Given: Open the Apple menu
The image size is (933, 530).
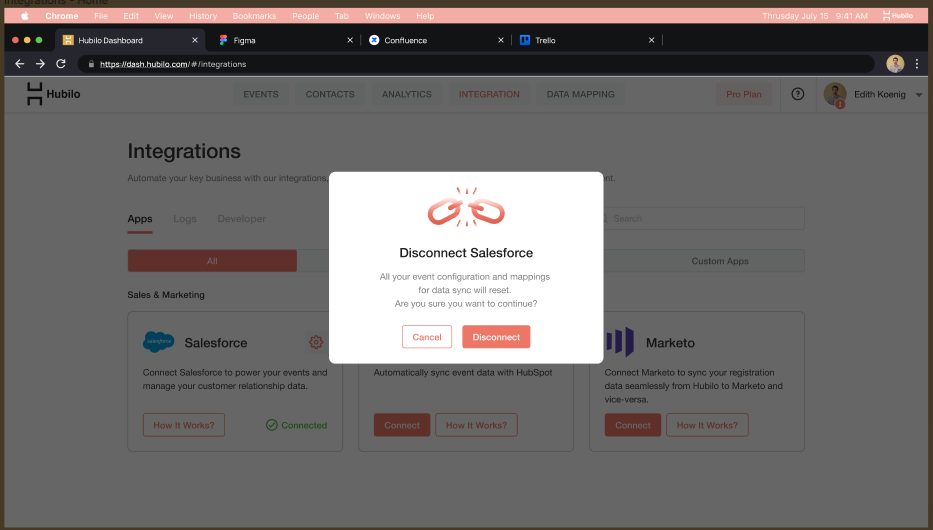Looking at the screenshot, I should [x=25, y=16].
